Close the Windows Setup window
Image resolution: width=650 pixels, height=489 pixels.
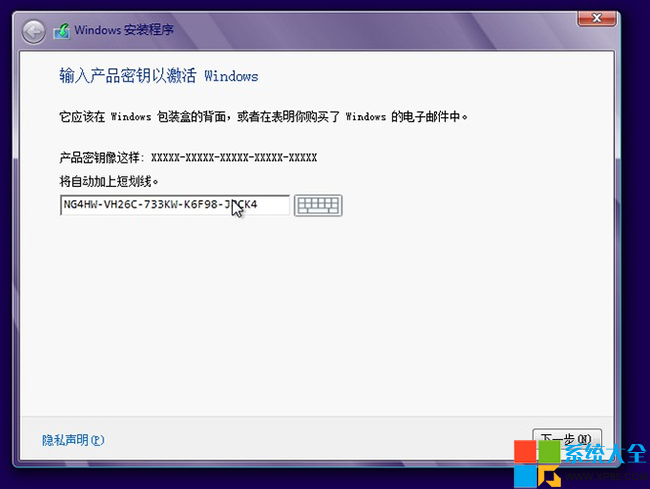click(597, 18)
